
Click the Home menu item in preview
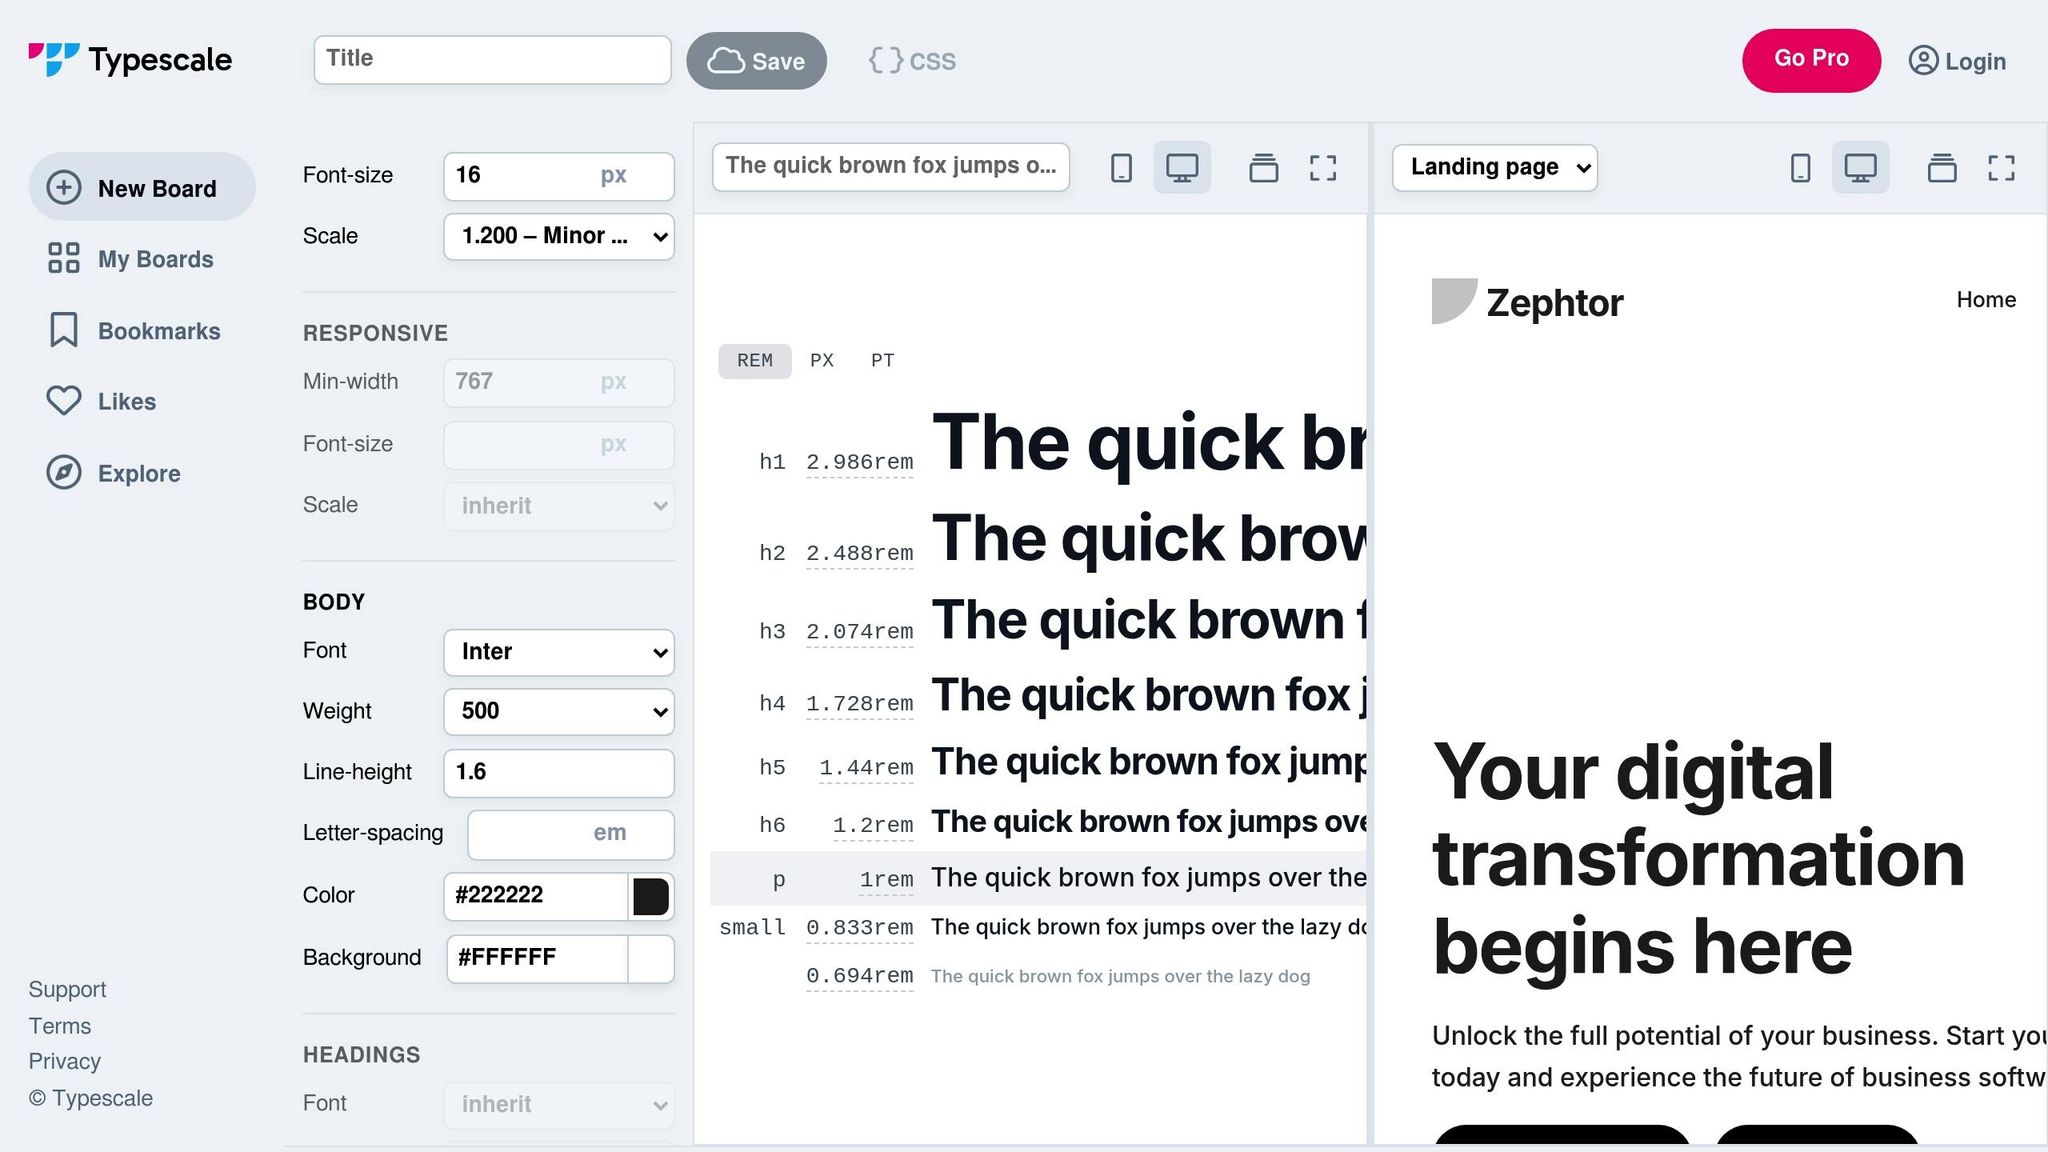1985,299
